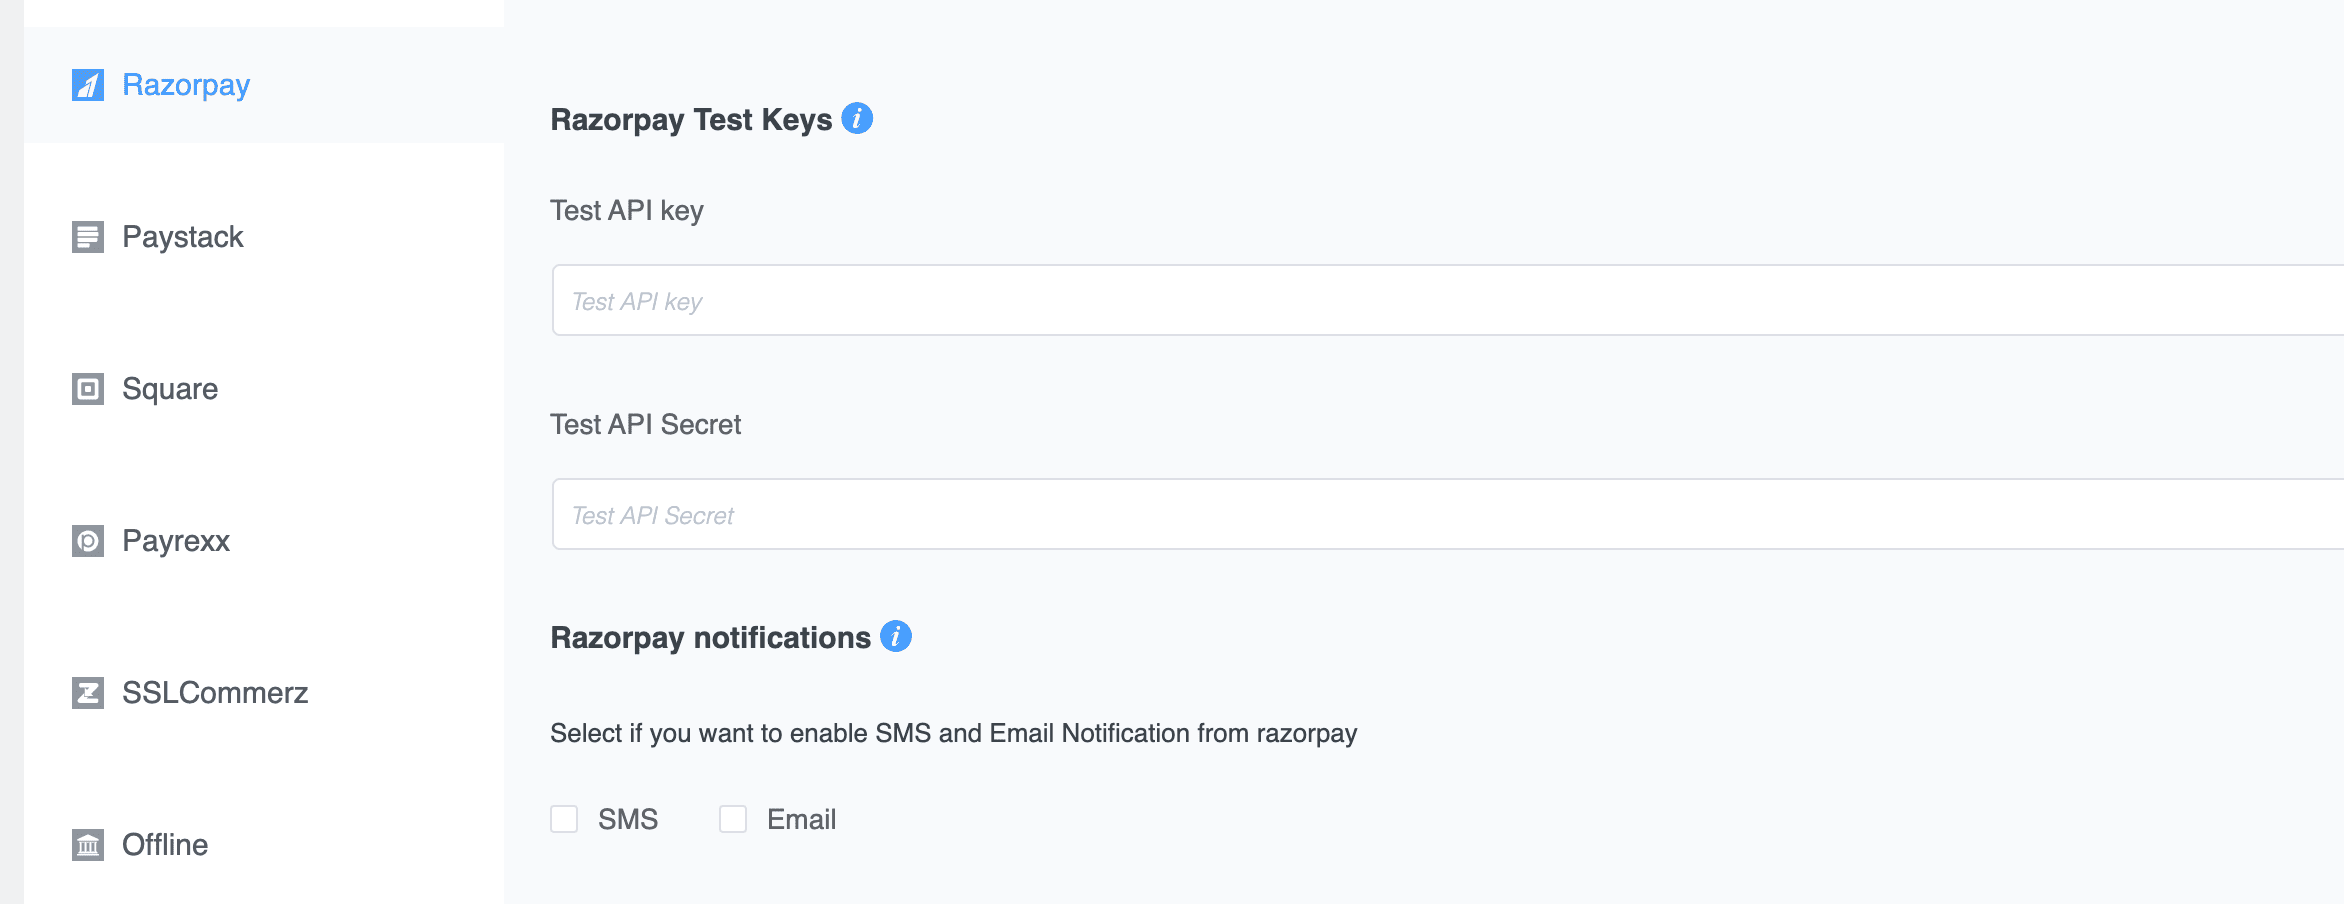Click the Offline bank icon in sidebar
2344x904 pixels.
(88, 845)
